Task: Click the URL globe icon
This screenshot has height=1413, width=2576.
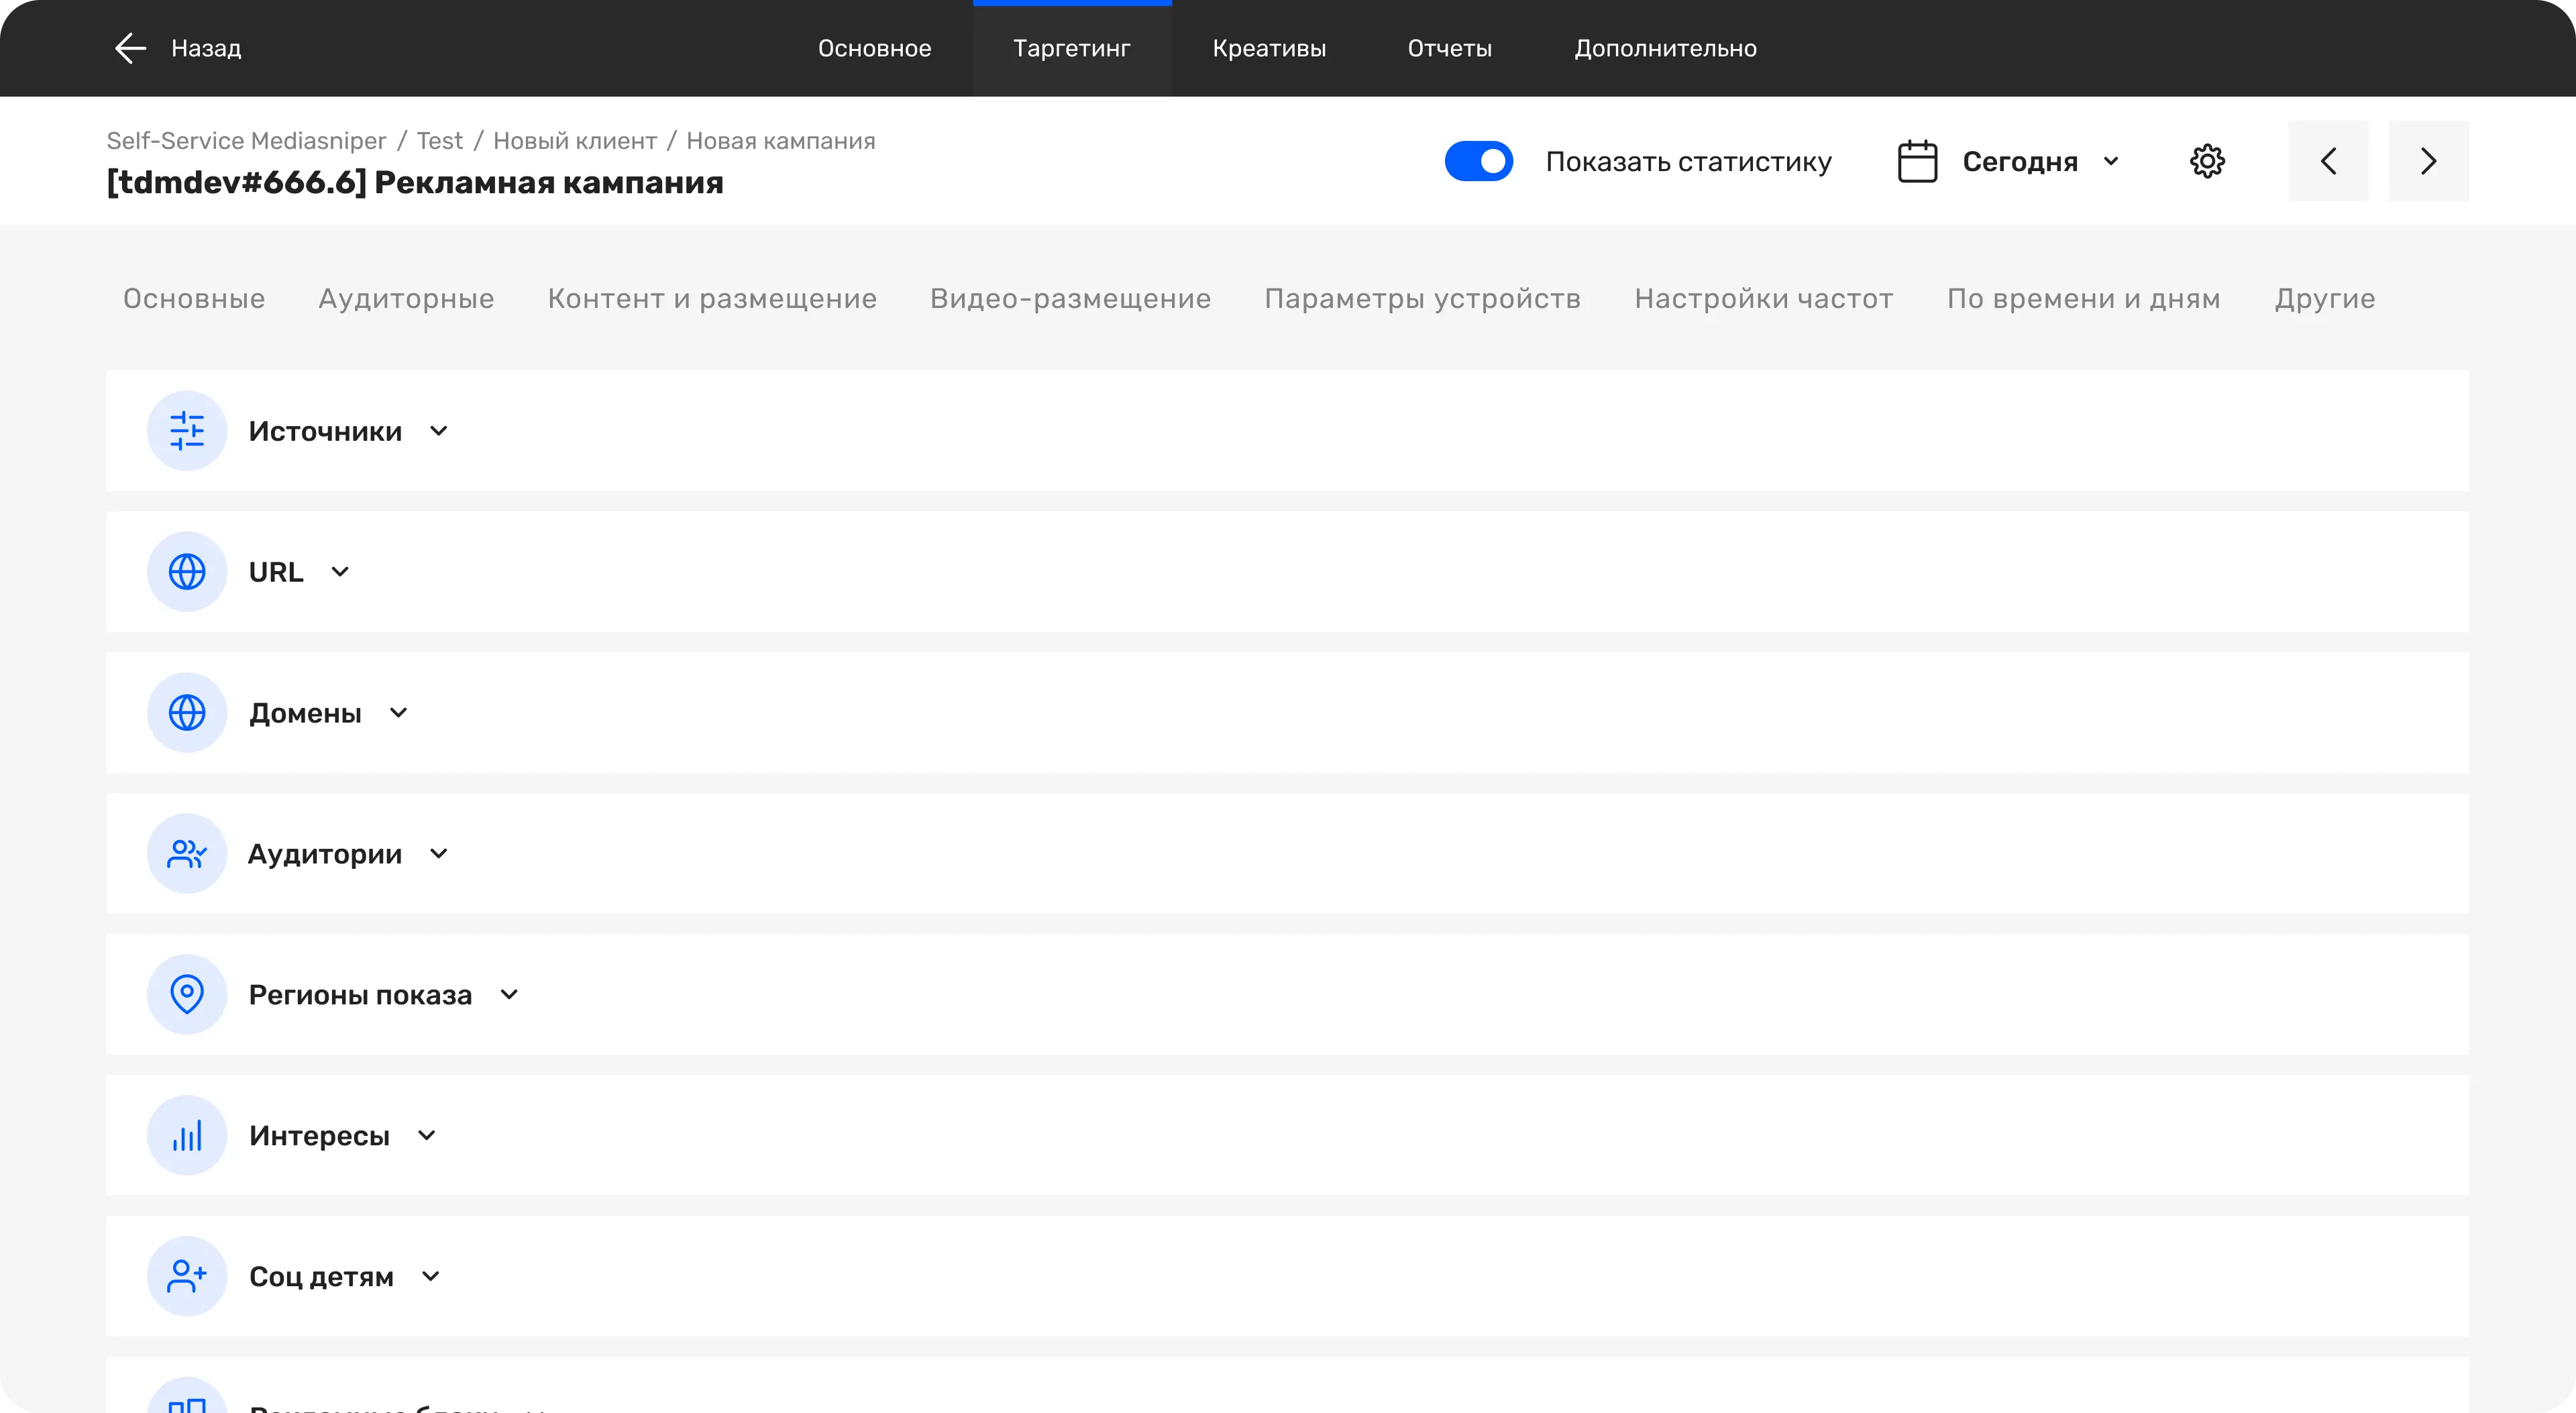Action: (x=187, y=572)
